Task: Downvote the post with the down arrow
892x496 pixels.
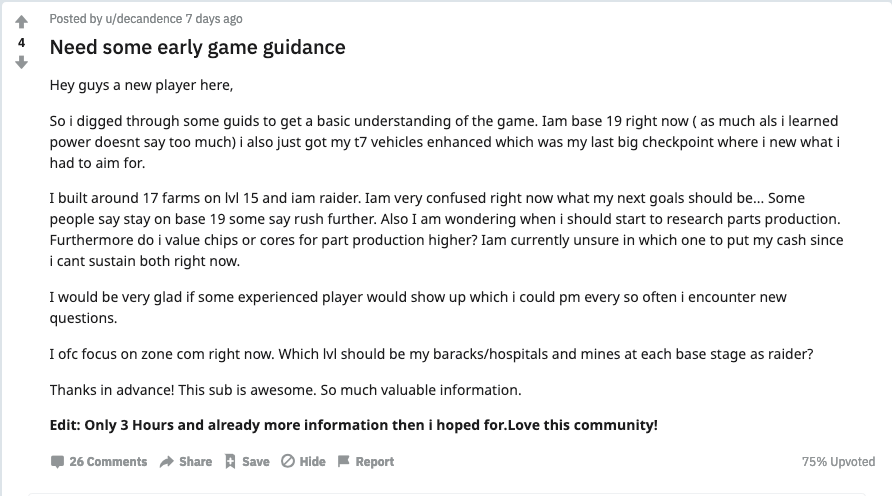Action: pos(22,63)
